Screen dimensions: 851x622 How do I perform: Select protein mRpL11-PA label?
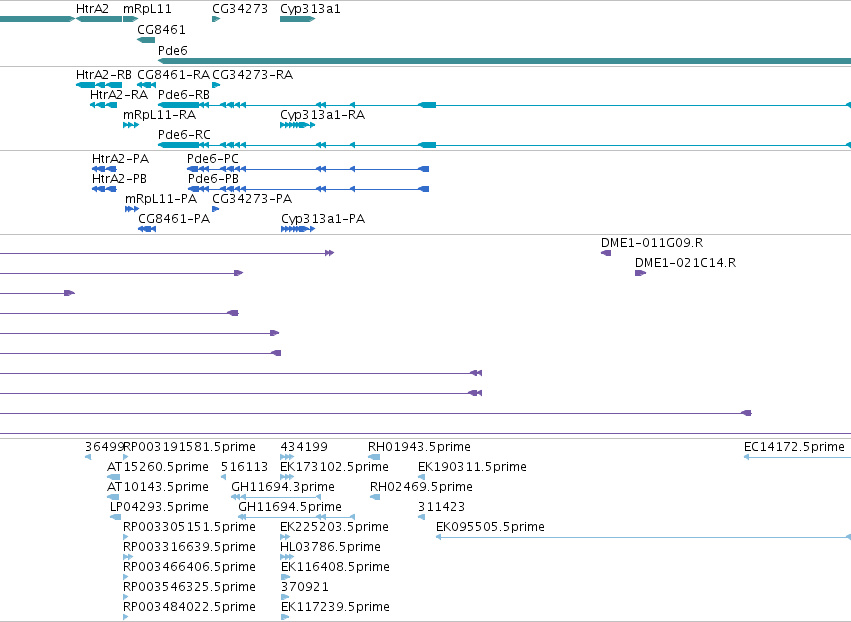click(161, 199)
